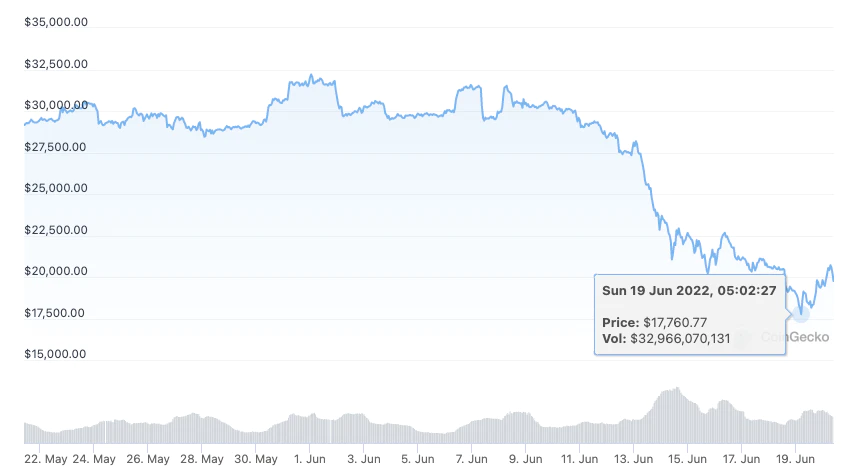This screenshot has height=475, width=843.
Task: Click the CoinGecko watermark logo
Action: (783, 337)
